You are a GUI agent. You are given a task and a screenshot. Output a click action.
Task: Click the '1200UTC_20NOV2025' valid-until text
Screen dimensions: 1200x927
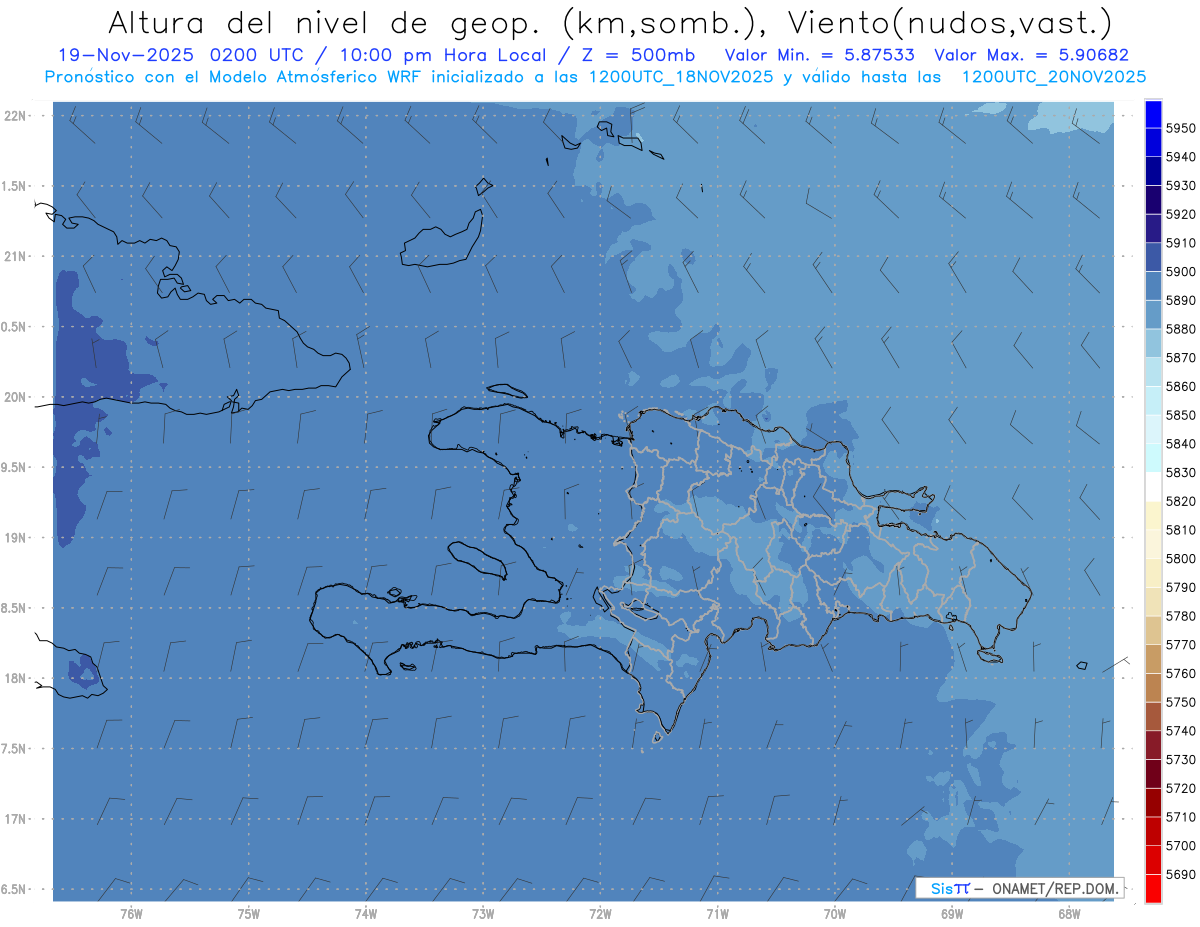pos(1053,77)
